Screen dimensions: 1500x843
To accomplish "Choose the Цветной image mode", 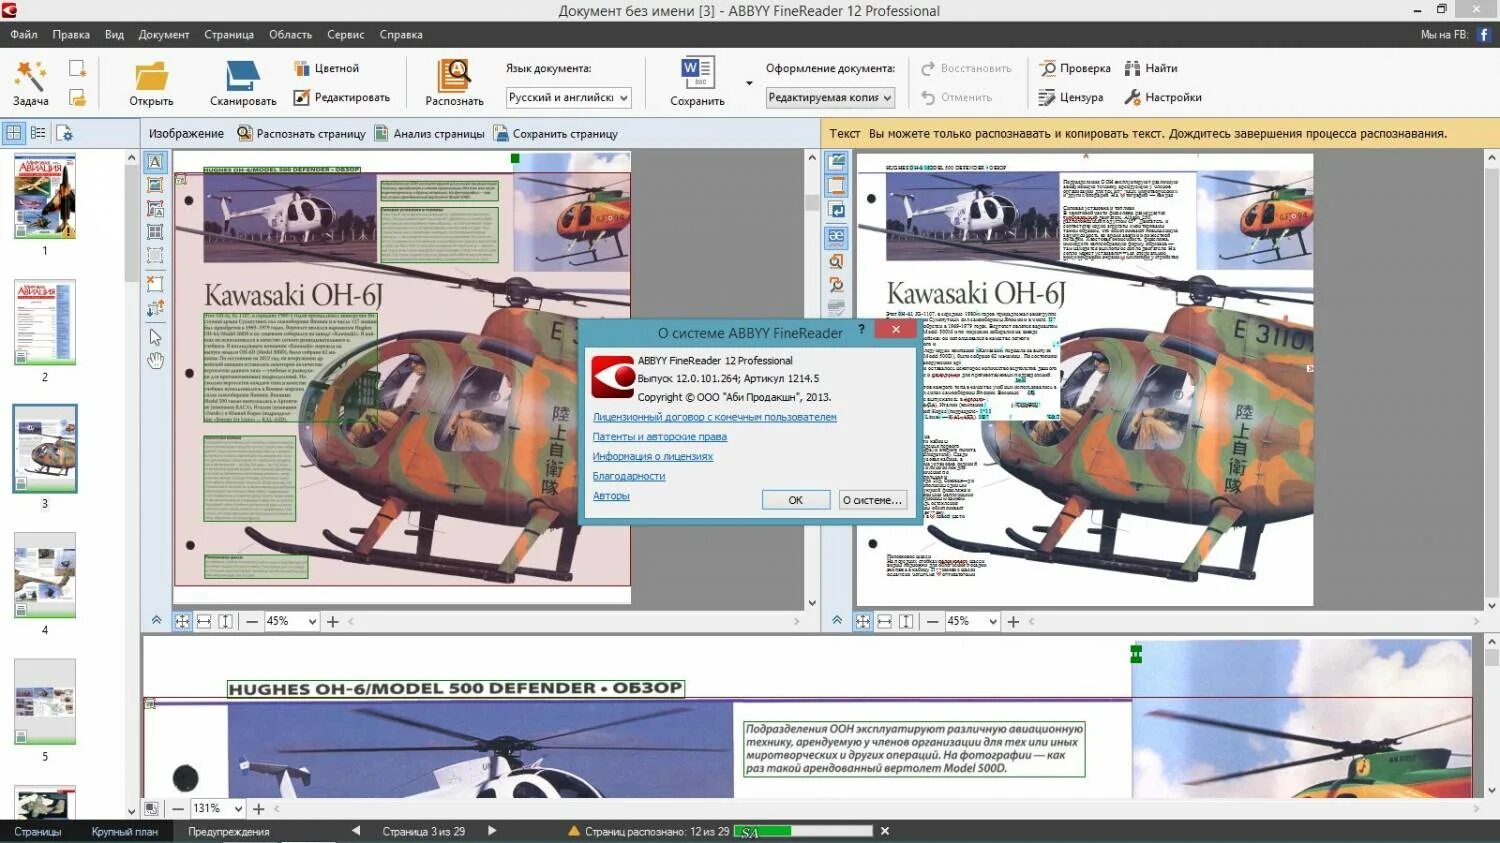I will pyautogui.click(x=327, y=68).
